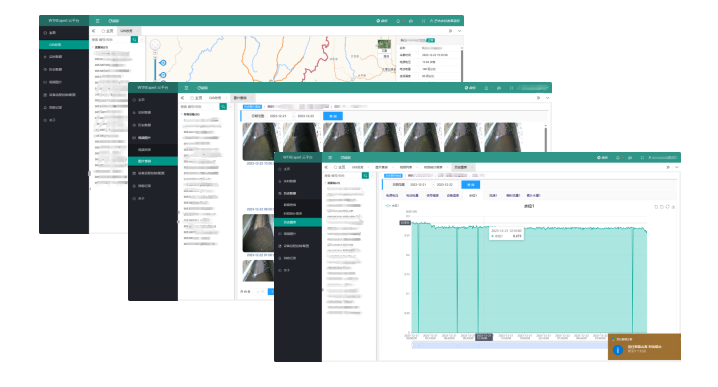This screenshot has height=387, width=718.
Task: Select the highlighted picture query submenu in middle sidebar
Action: (153, 161)
